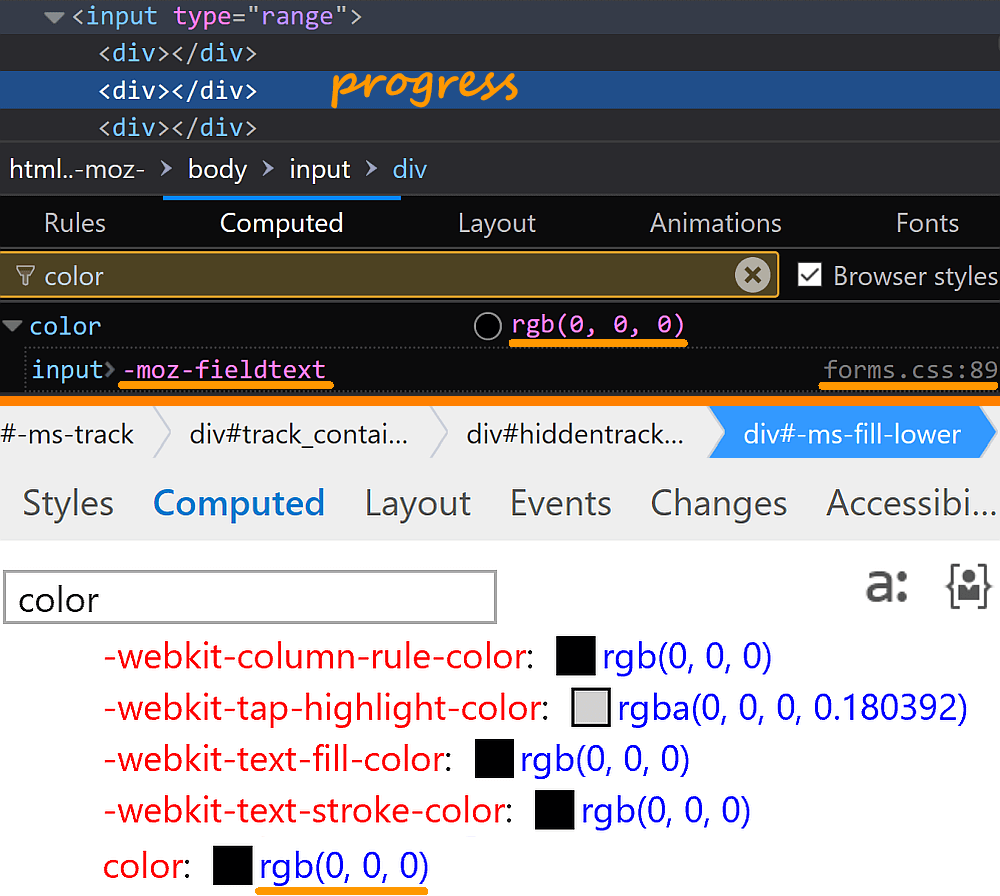Open the Layout tab in dark panel
The image size is (1000, 896).
(x=496, y=223)
